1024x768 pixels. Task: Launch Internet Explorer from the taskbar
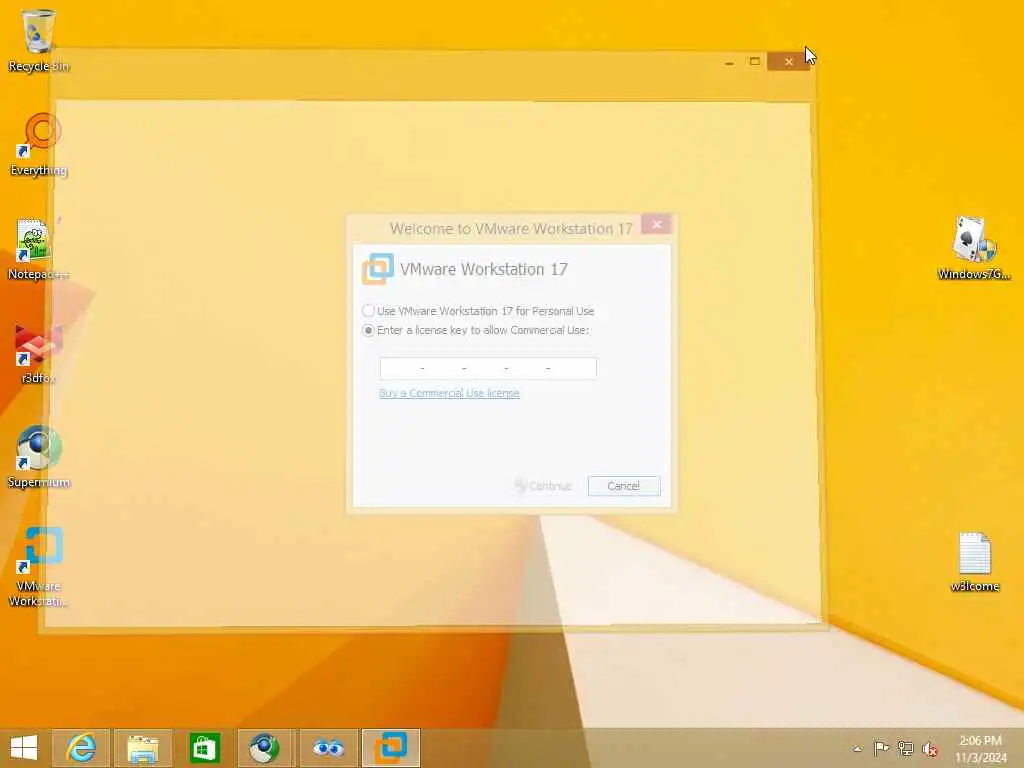(80, 748)
